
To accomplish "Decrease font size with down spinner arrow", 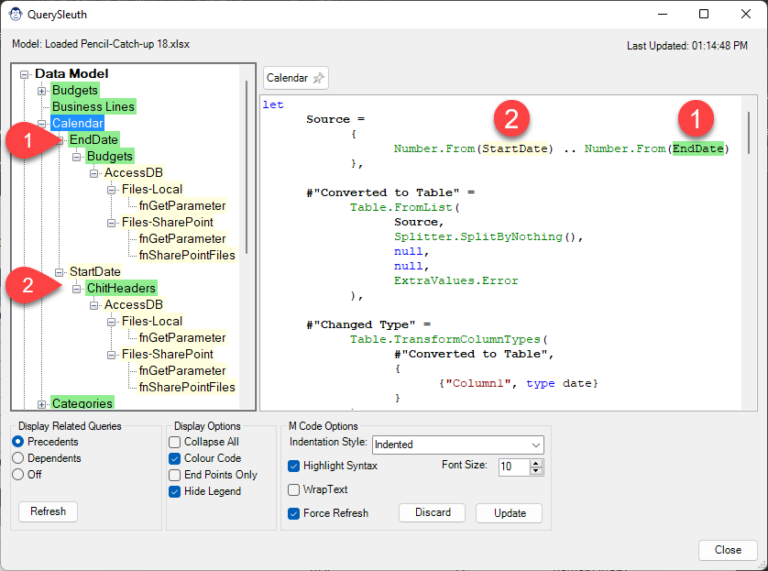I will (536, 471).
